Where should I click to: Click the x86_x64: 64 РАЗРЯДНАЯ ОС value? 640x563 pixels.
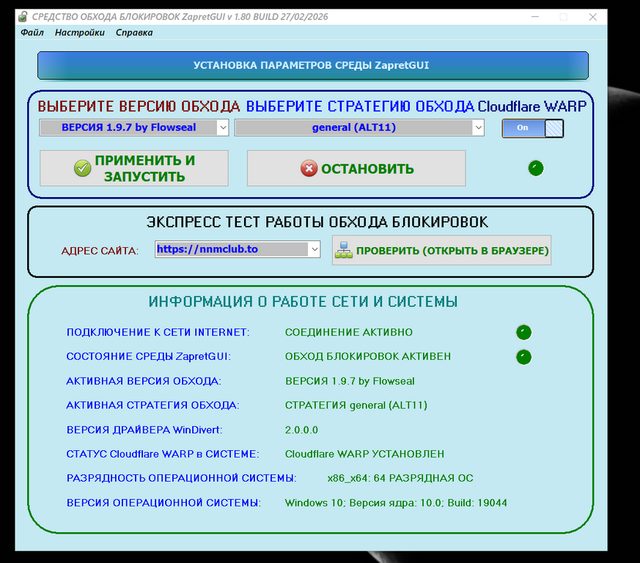point(400,478)
